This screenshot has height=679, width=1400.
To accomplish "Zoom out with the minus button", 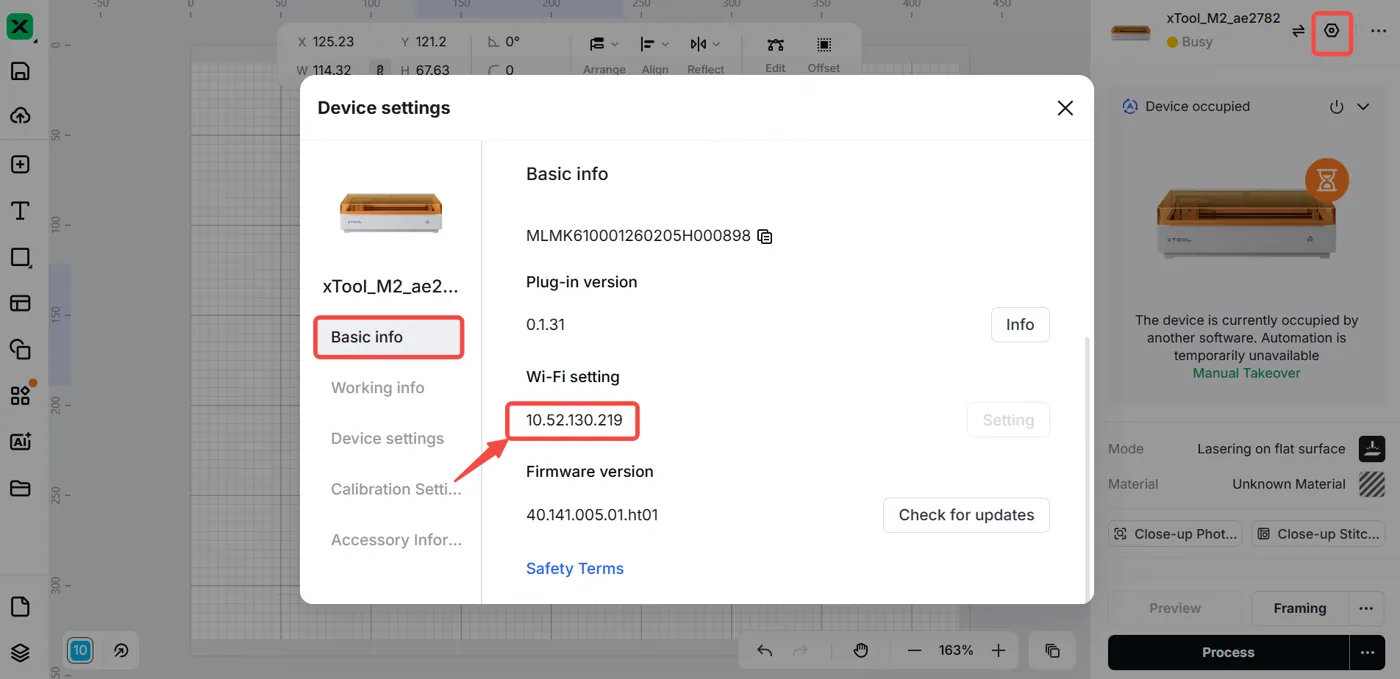I will click(914, 650).
